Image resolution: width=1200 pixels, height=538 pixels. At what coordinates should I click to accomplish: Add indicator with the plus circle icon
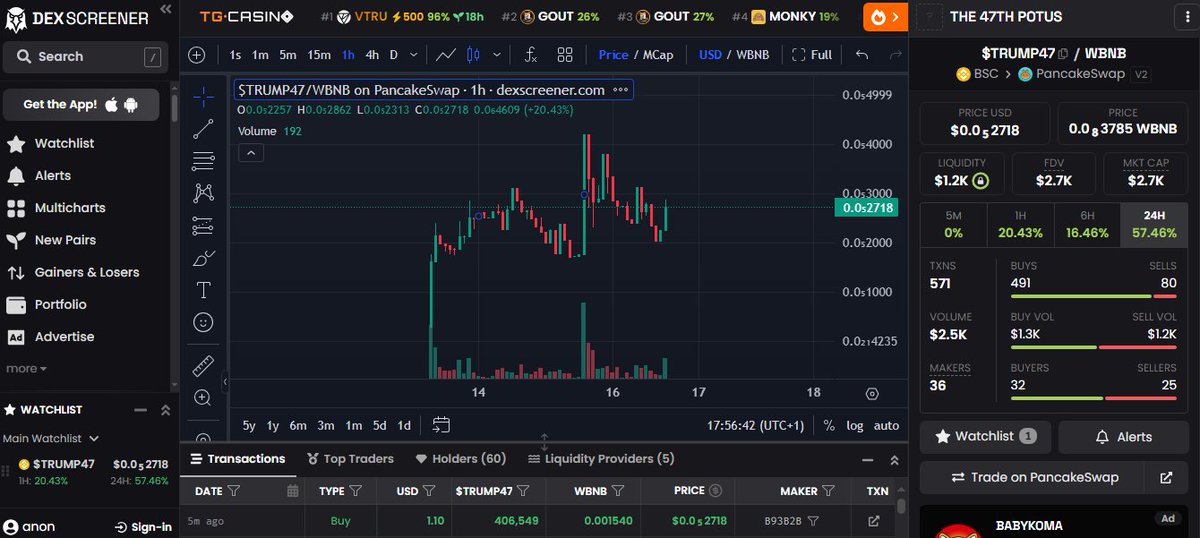tap(196, 55)
